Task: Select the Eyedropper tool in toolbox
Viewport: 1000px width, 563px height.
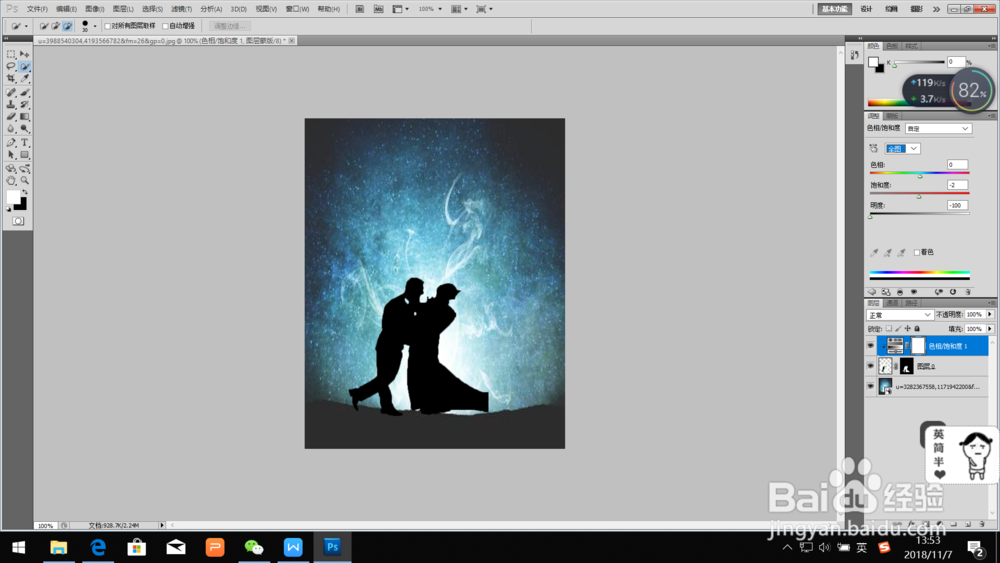Action: 24,78
